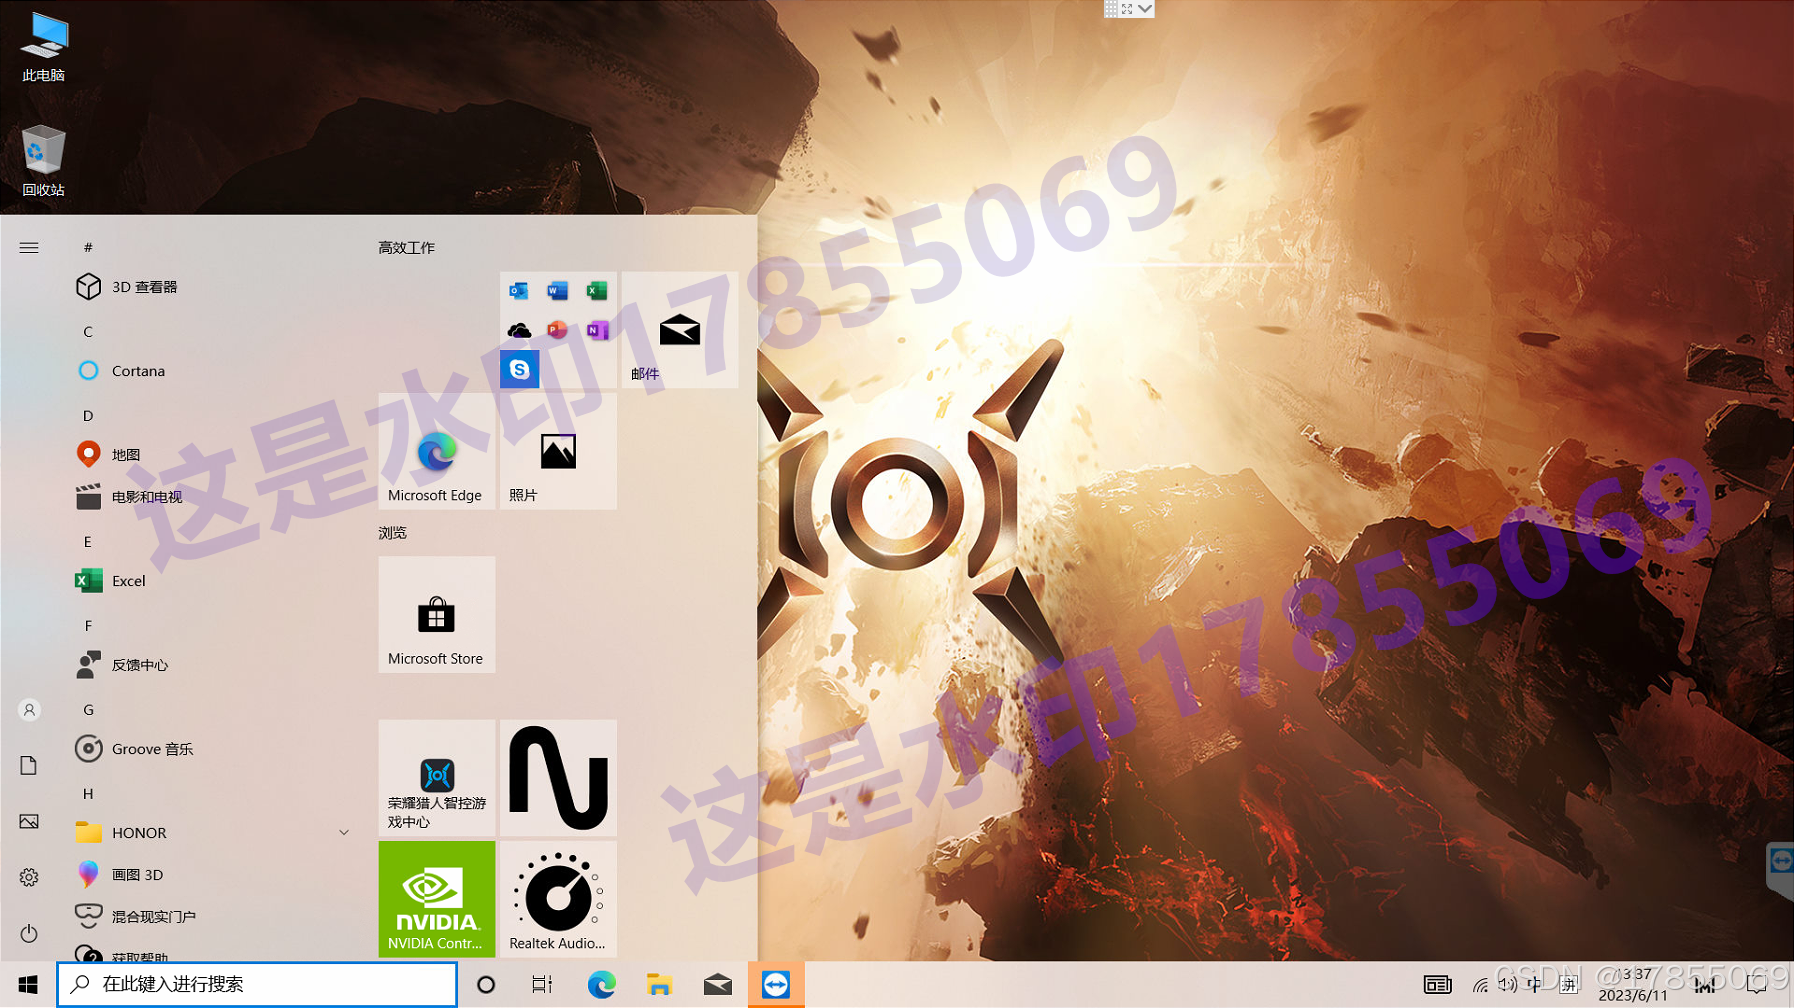Click the 拼 IME mode indicator
This screenshot has width=1794, height=1008.
(1569, 985)
